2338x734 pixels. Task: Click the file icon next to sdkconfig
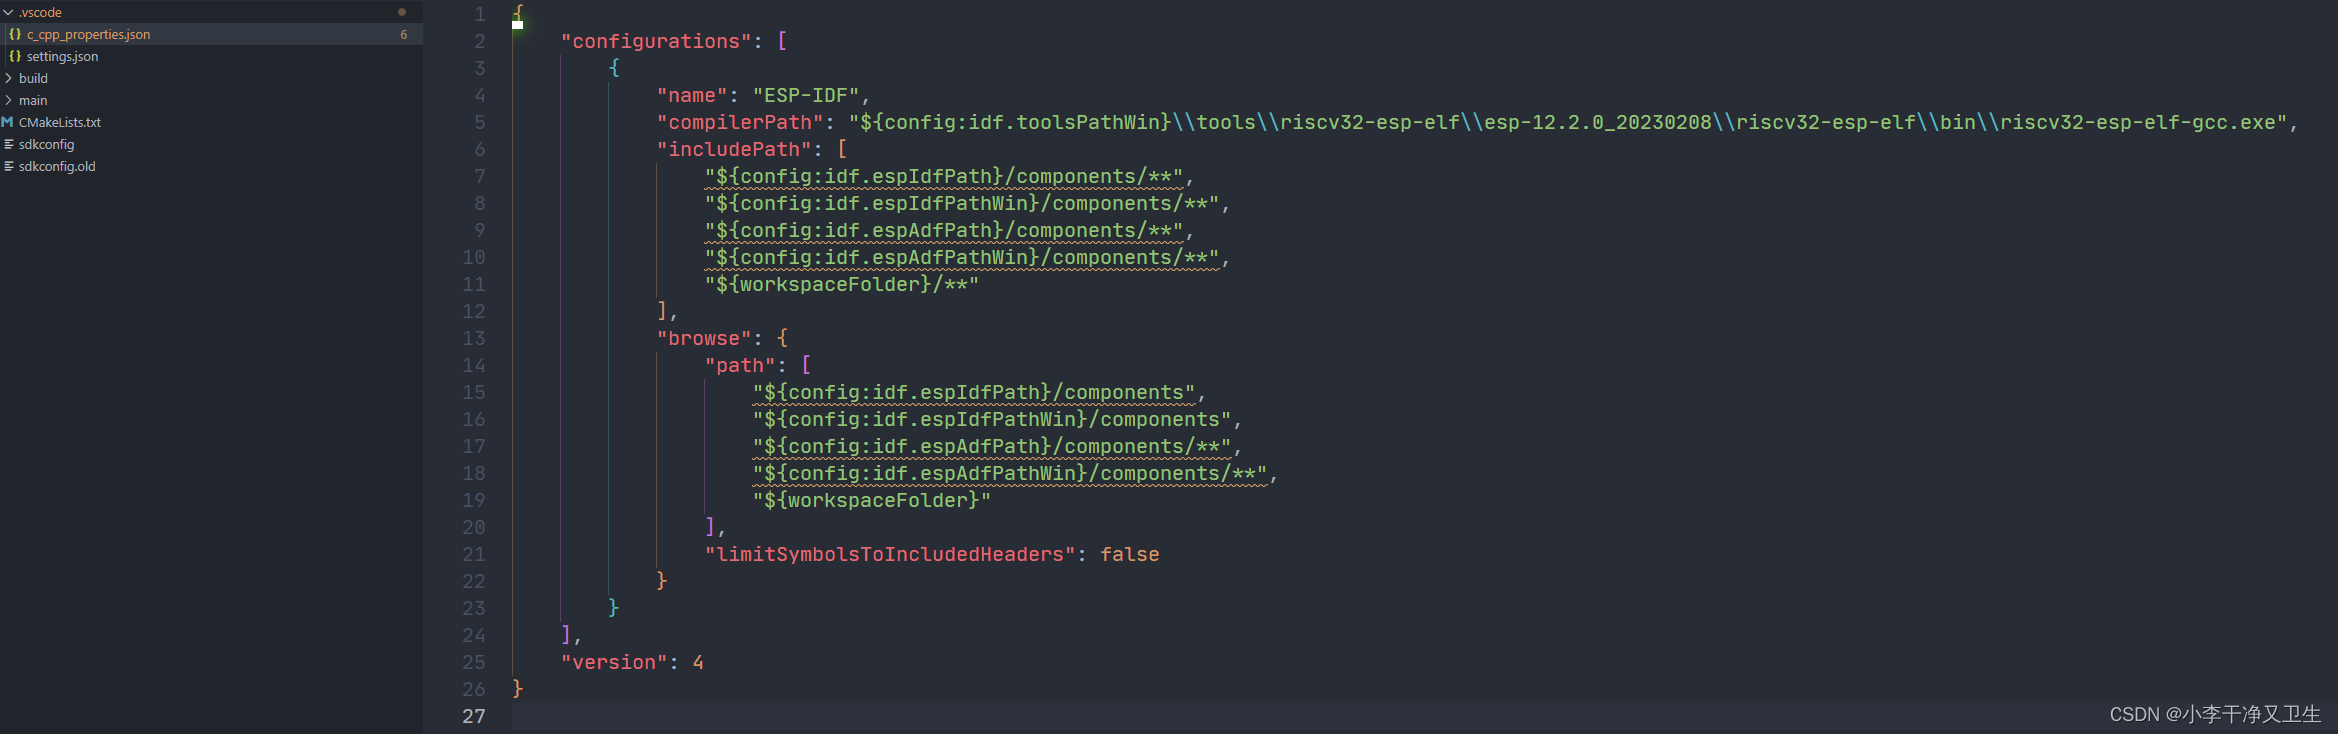[8, 144]
